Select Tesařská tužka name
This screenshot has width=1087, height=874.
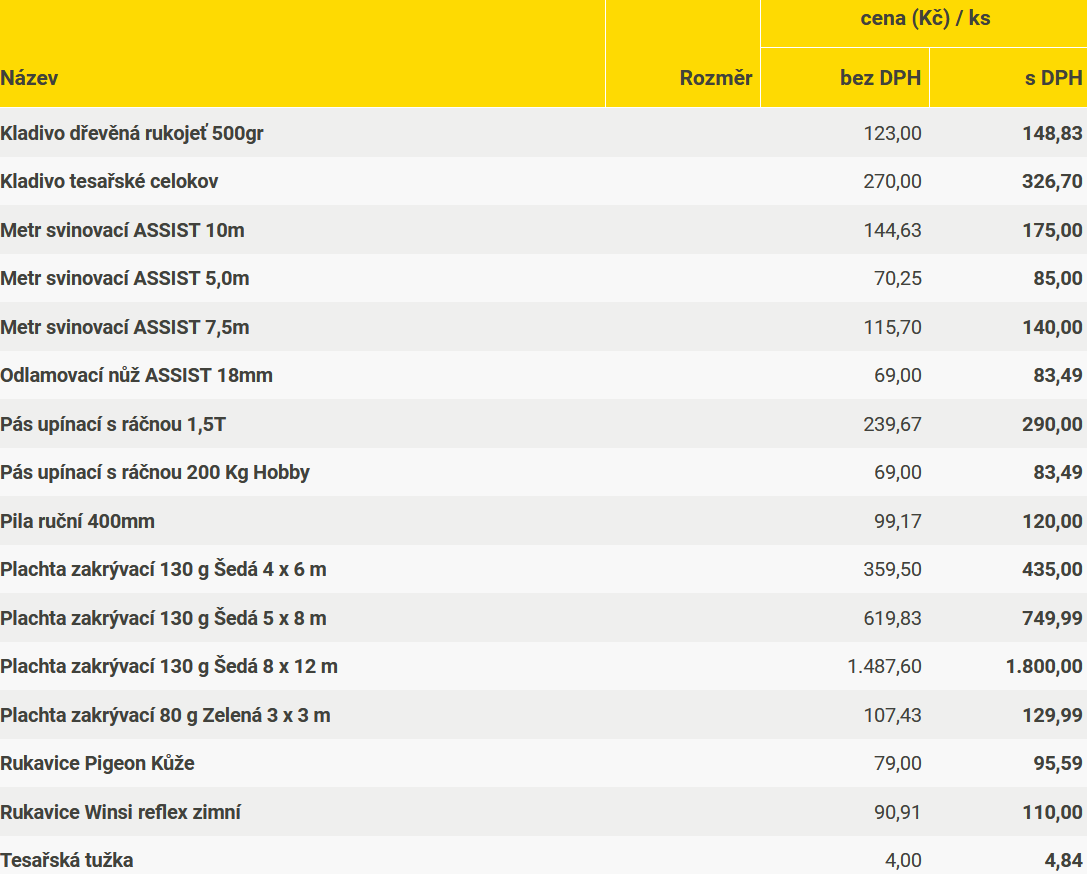(67, 861)
